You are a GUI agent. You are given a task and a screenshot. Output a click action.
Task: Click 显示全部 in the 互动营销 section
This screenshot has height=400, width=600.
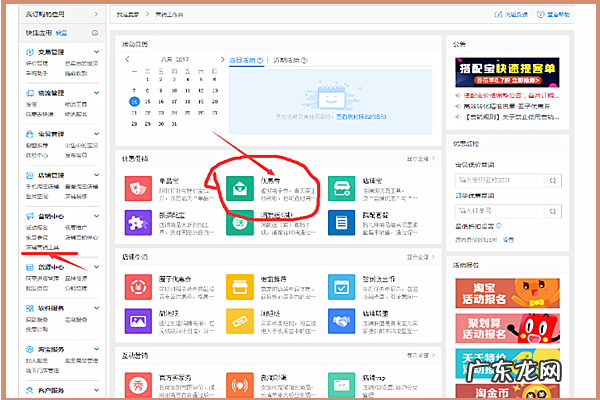[421, 355]
